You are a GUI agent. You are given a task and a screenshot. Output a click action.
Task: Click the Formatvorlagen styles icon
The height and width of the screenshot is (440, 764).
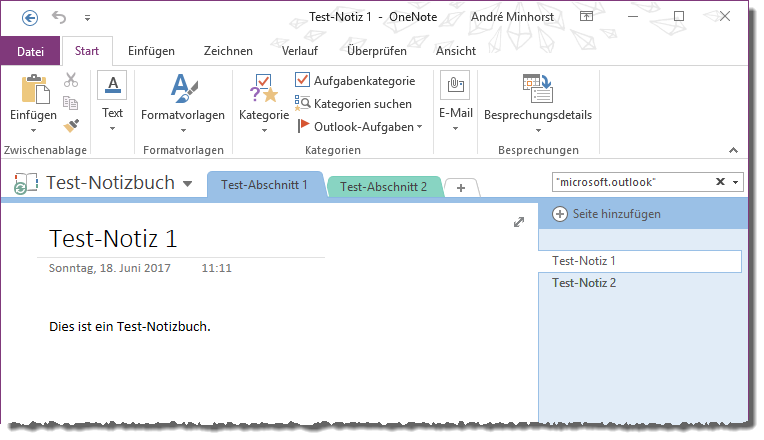pyautogui.click(x=184, y=89)
